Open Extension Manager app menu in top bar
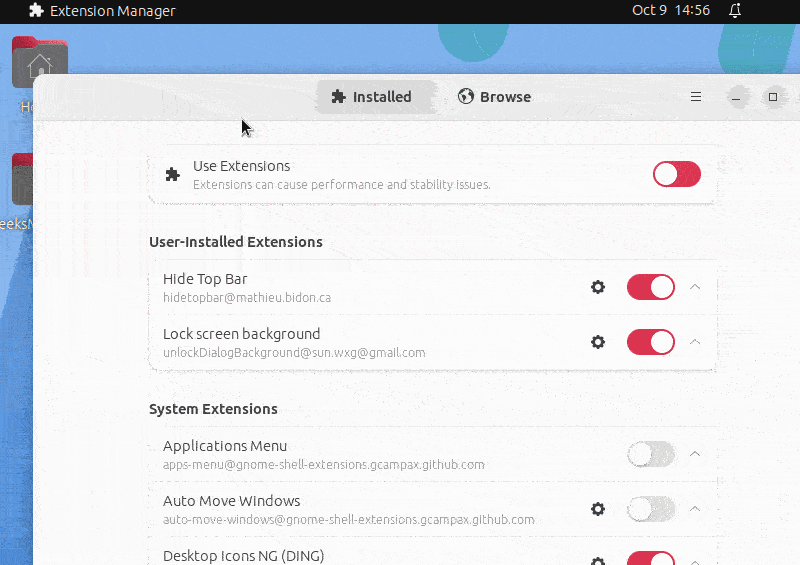The width and height of the screenshot is (800, 565). [102, 11]
